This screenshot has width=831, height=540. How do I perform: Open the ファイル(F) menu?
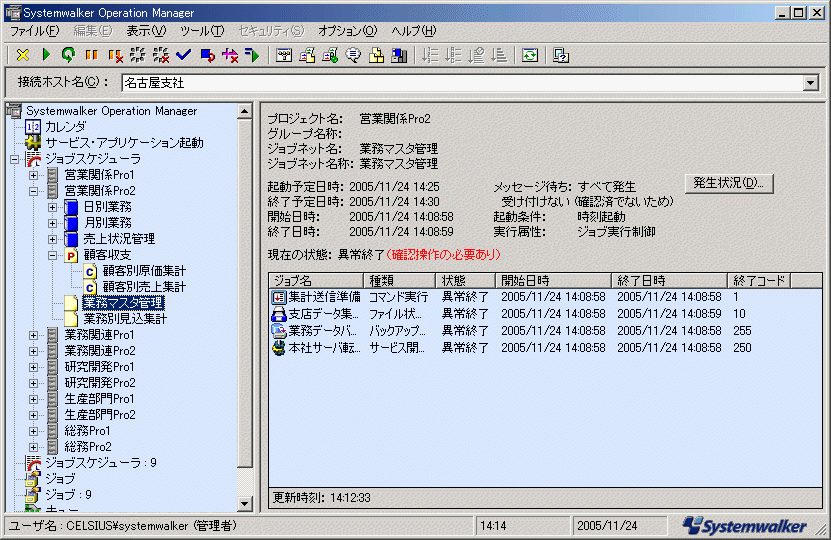pyautogui.click(x=34, y=31)
